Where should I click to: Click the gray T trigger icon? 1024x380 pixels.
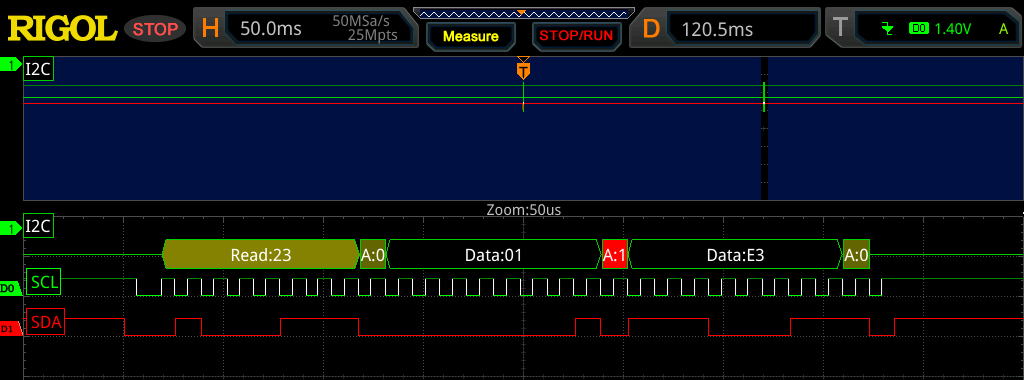840,28
